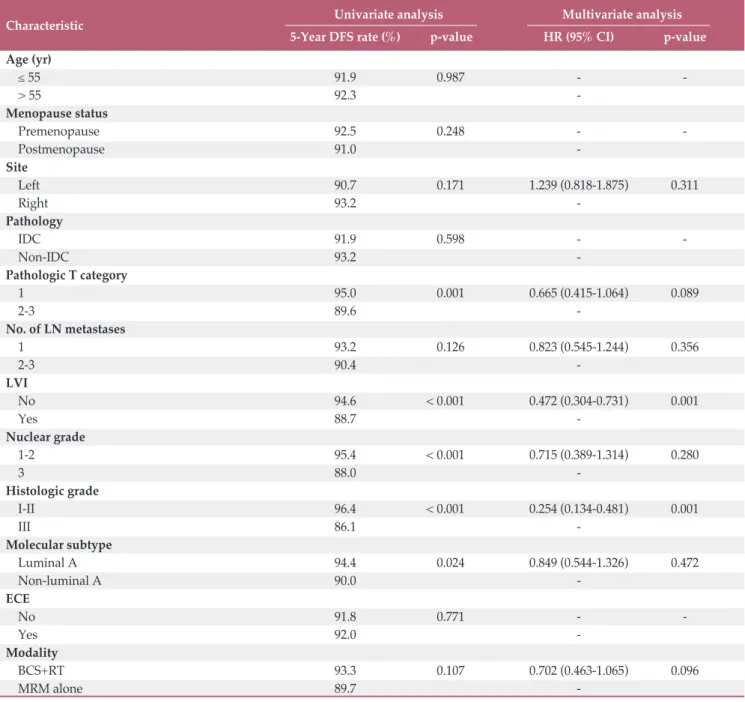Click the multivariate p-value 0.472
Viewport: 745px width, 702px height.
tap(685, 563)
